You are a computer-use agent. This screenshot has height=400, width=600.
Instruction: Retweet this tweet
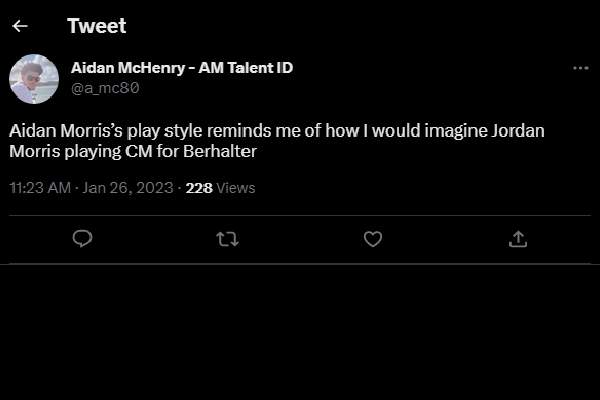click(228, 239)
